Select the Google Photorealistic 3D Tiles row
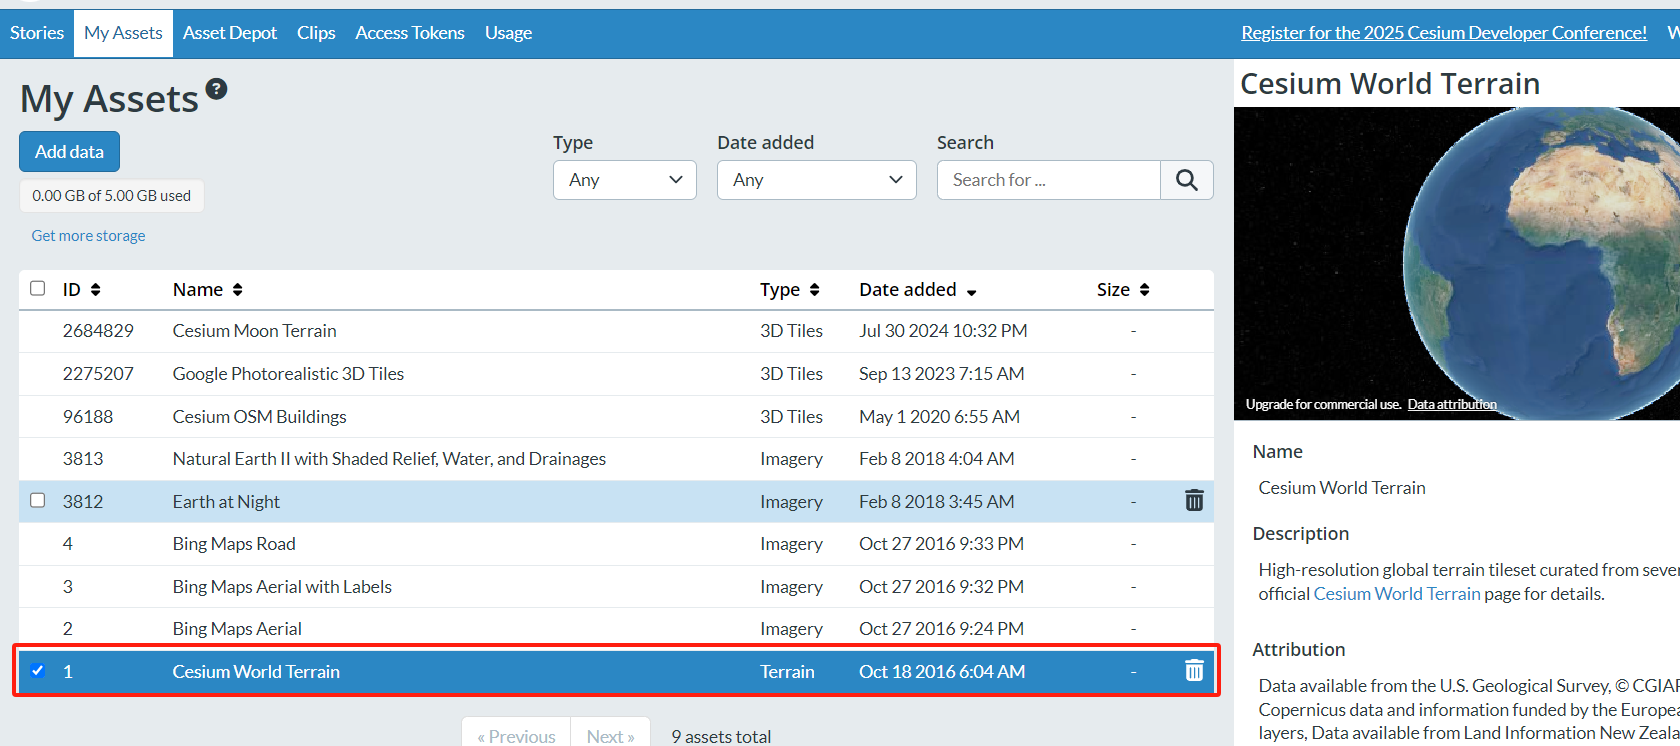This screenshot has width=1680, height=746. pyautogui.click(x=616, y=374)
